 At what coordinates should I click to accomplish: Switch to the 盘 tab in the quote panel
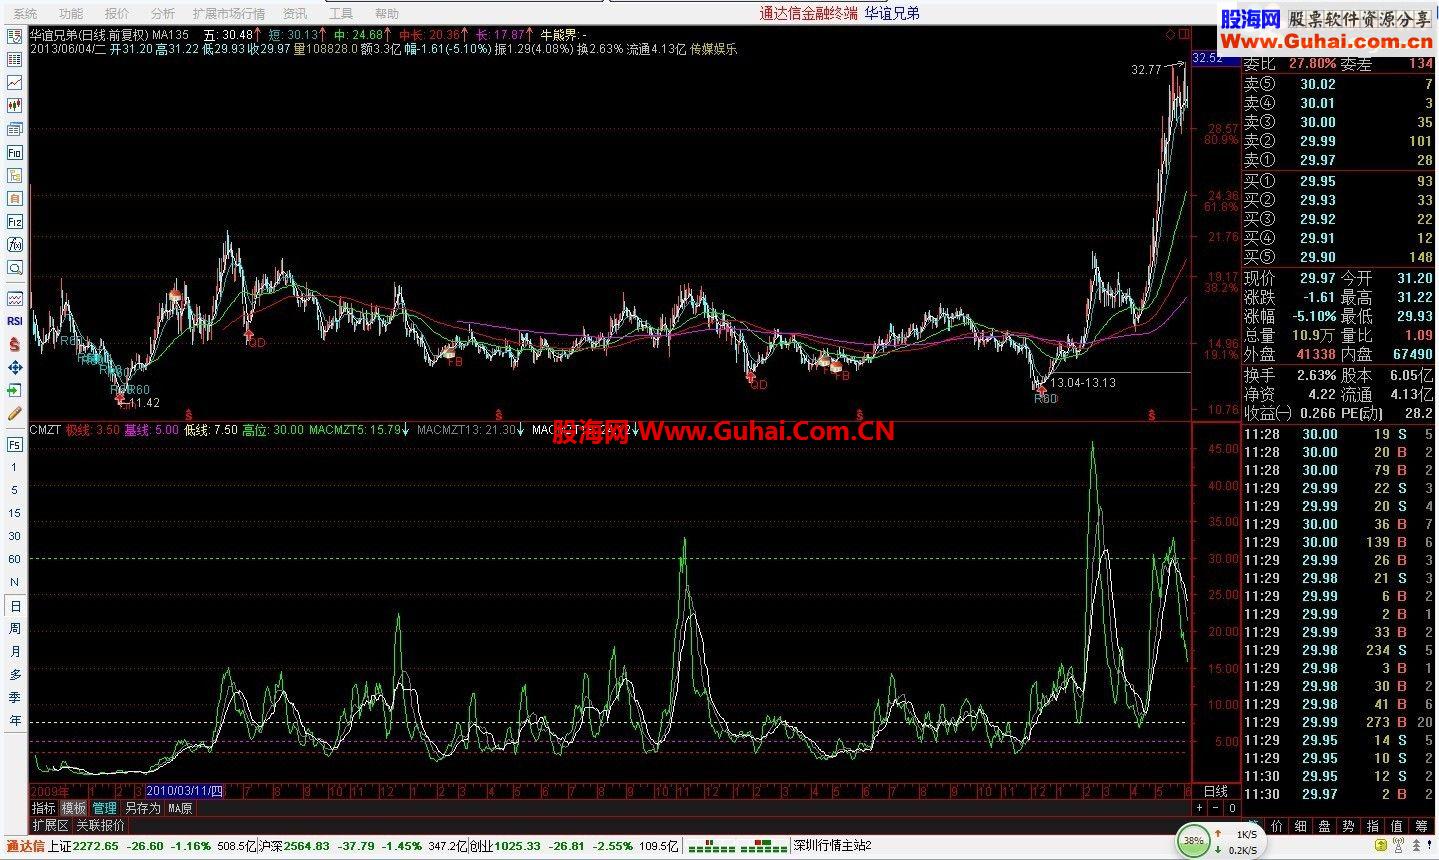[1324, 826]
